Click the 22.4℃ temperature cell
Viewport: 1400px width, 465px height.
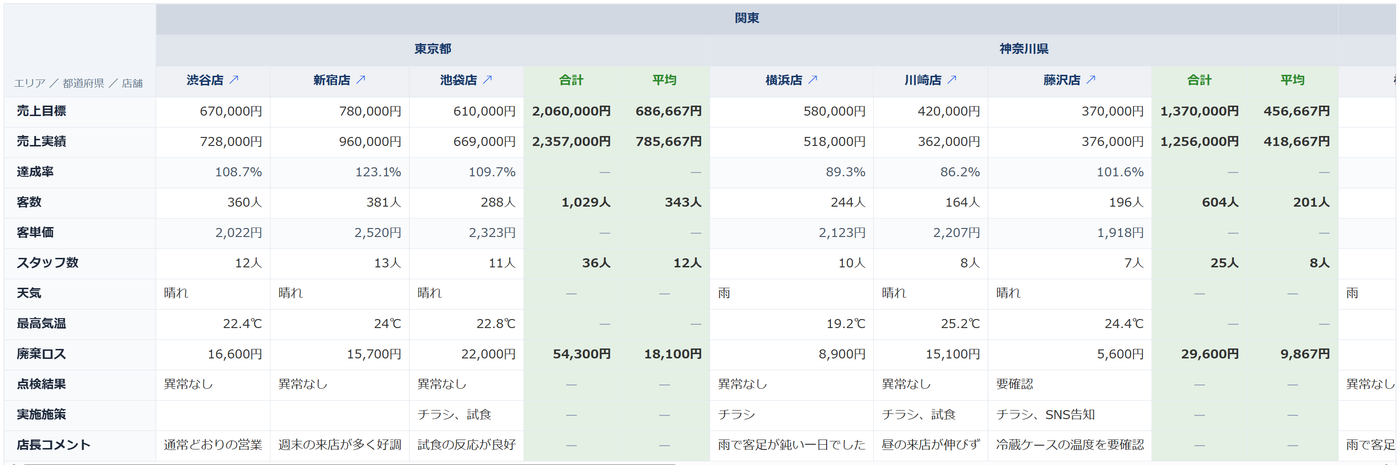click(x=213, y=324)
